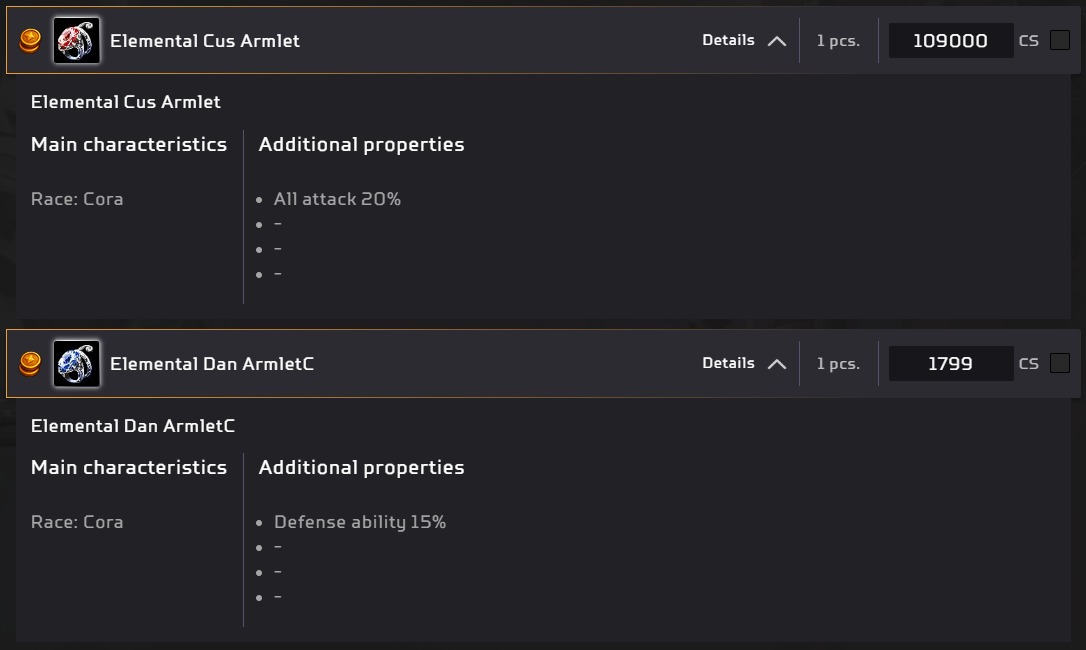The width and height of the screenshot is (1086, 650).
Task: Click the gold coin icon beside Elemental Dan ArmletC
Action: 30,363
